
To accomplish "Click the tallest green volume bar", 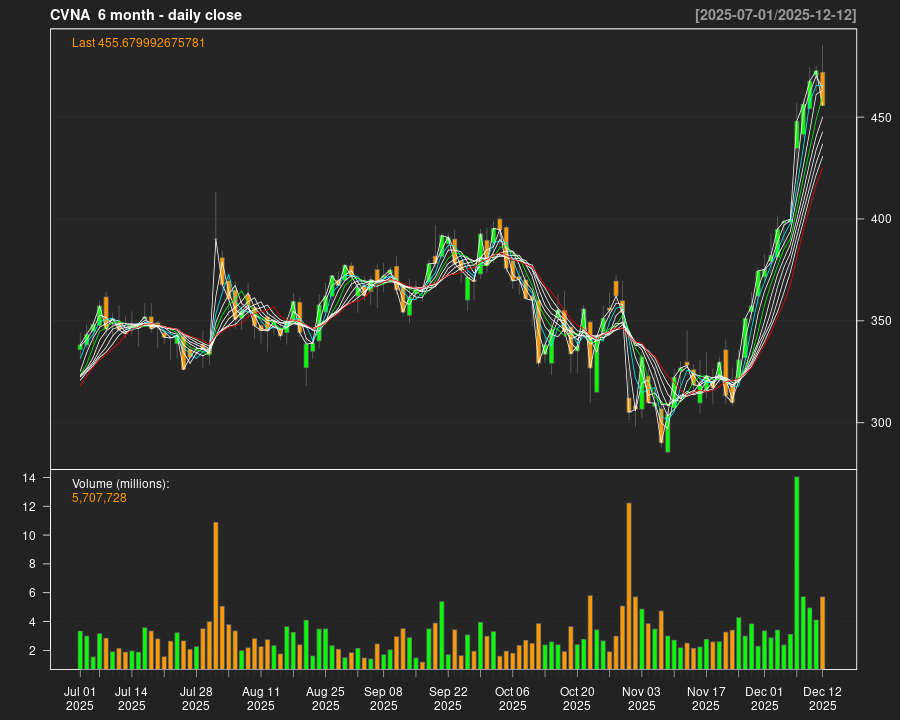I will pos(797,572).
